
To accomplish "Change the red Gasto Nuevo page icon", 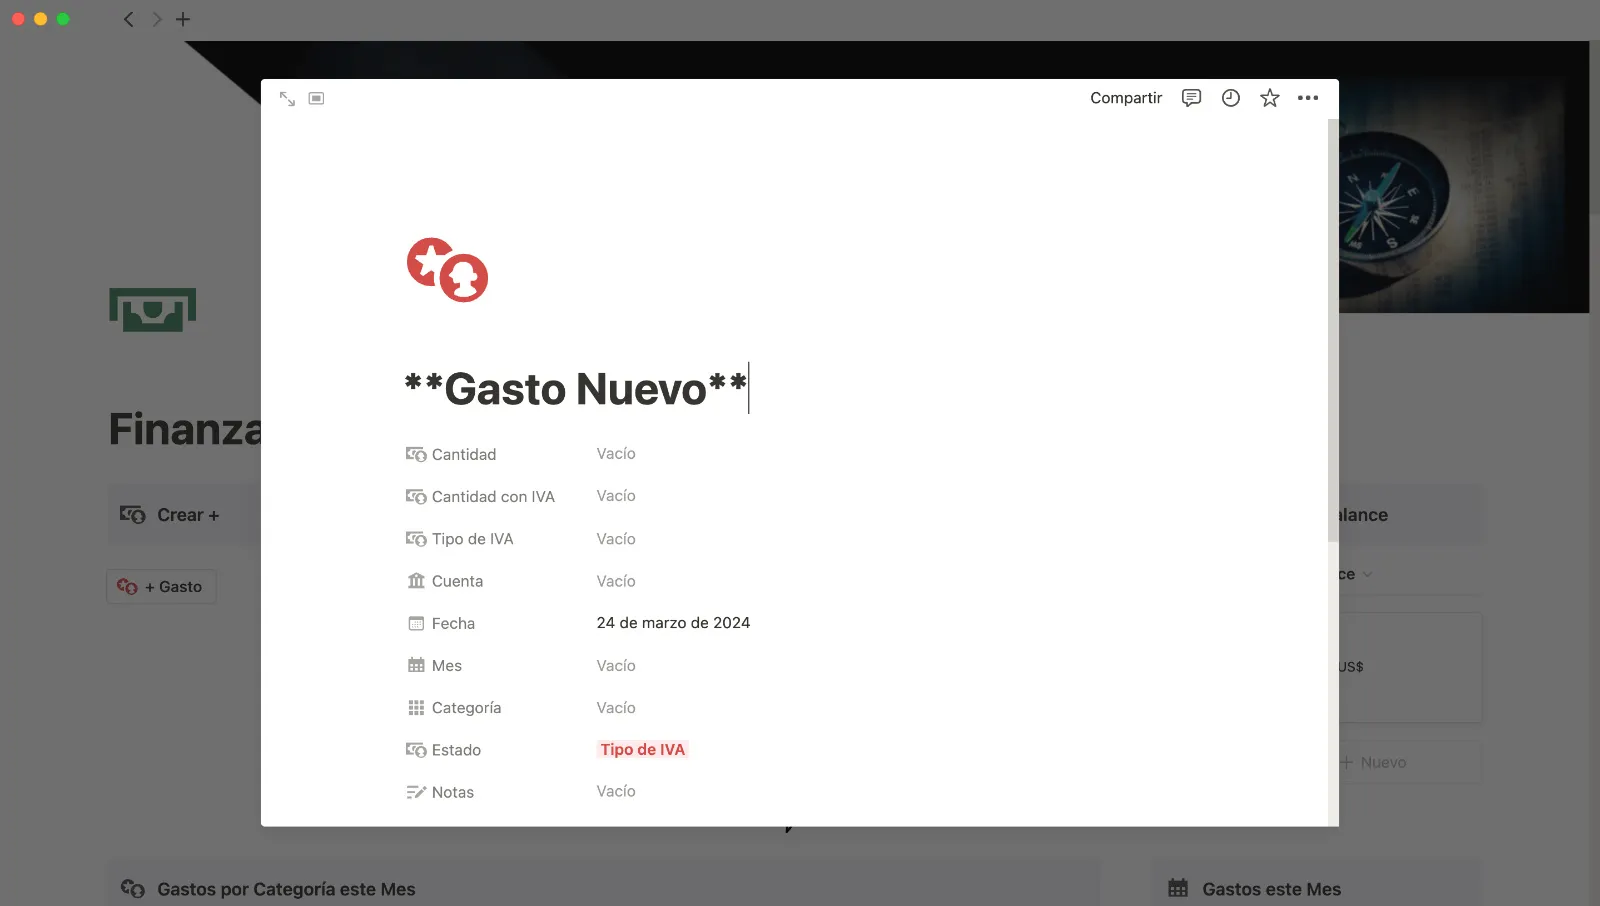I will pyautogui.click(x=447, y=270).
